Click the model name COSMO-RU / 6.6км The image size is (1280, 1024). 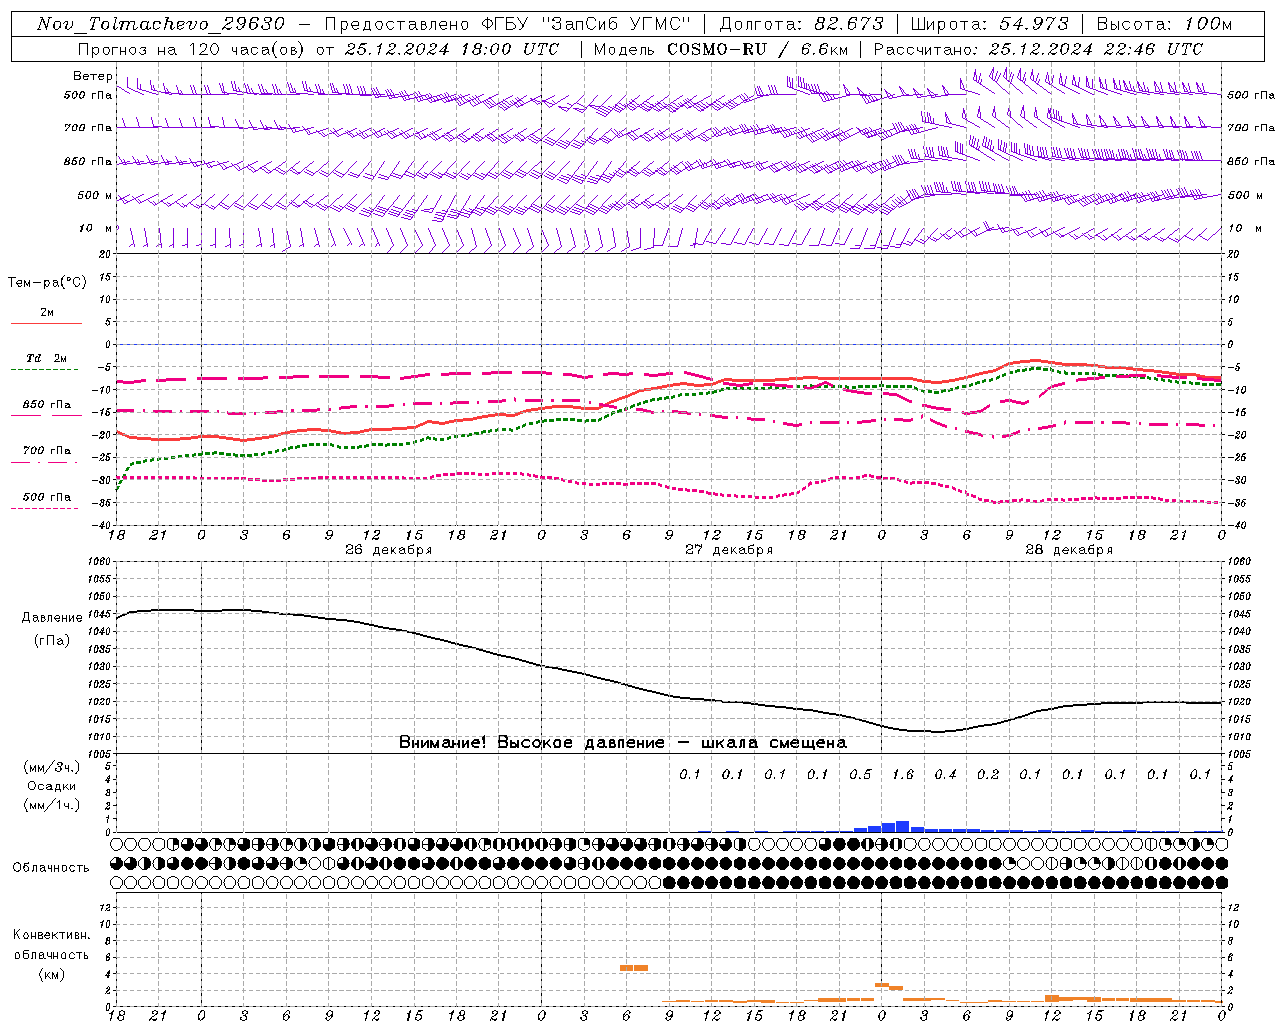point(758,49)
